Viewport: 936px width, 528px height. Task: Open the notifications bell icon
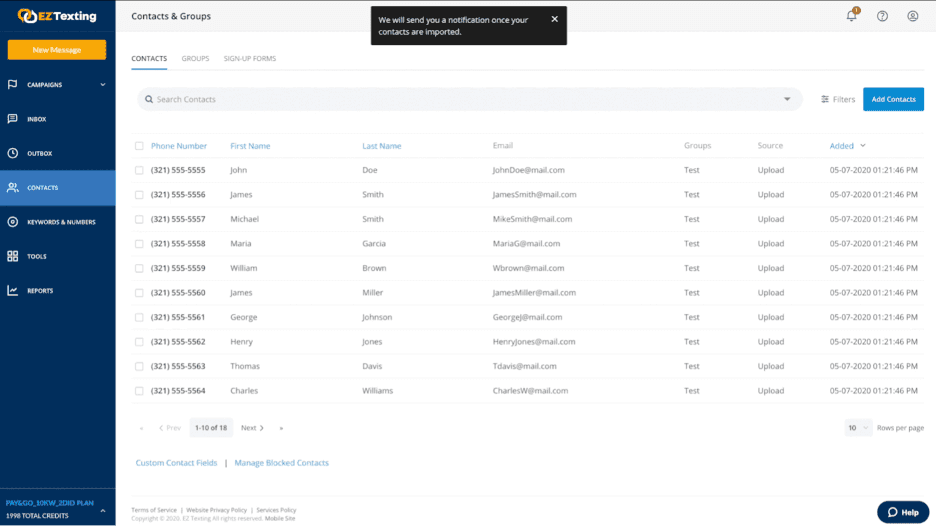852,16
